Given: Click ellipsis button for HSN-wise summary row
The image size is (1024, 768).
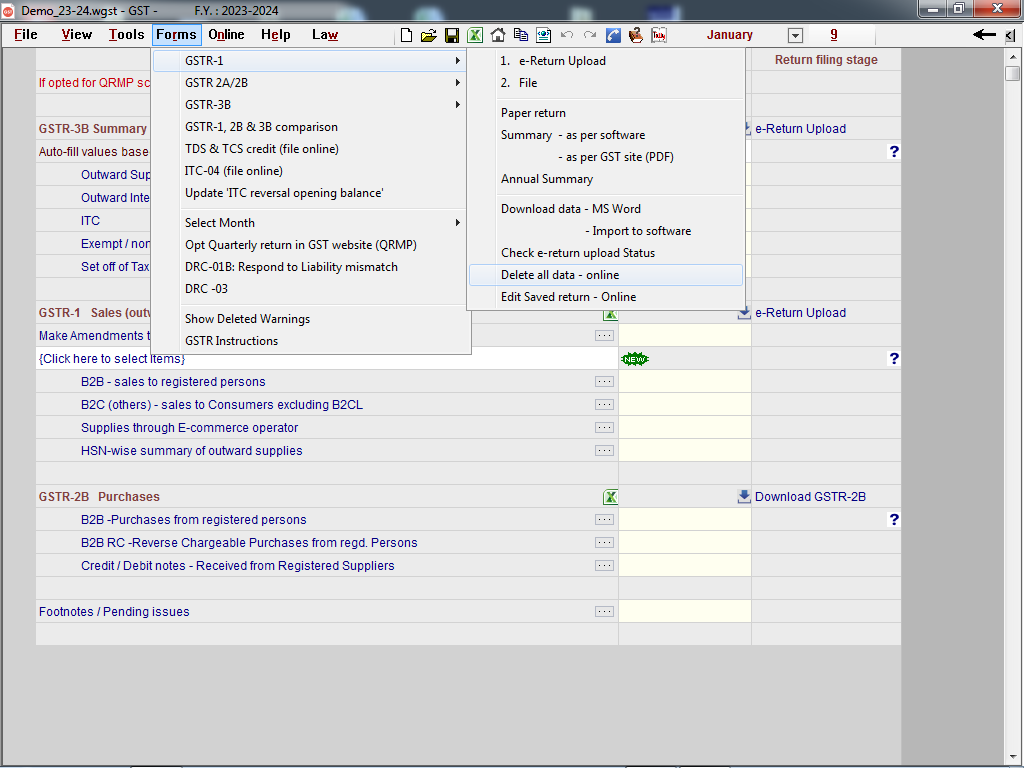Looking at the screenshot, I should pos(604,451).
